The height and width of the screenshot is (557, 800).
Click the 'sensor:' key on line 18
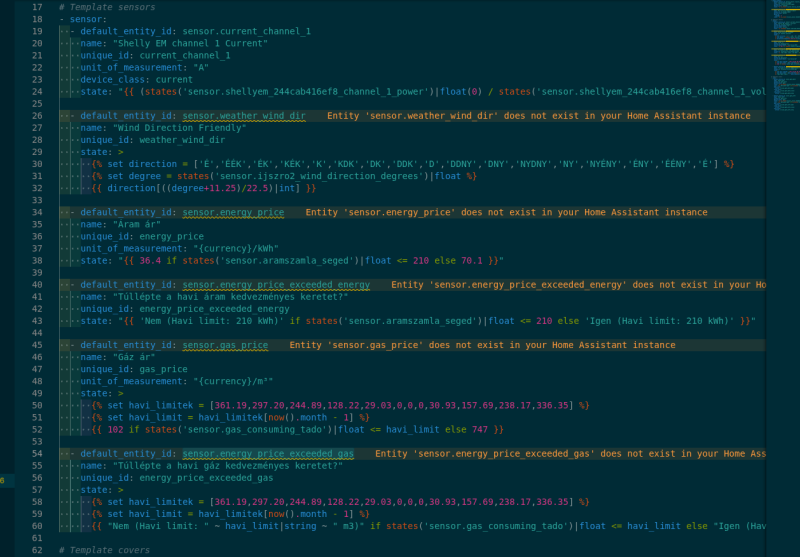coord(88,19)
